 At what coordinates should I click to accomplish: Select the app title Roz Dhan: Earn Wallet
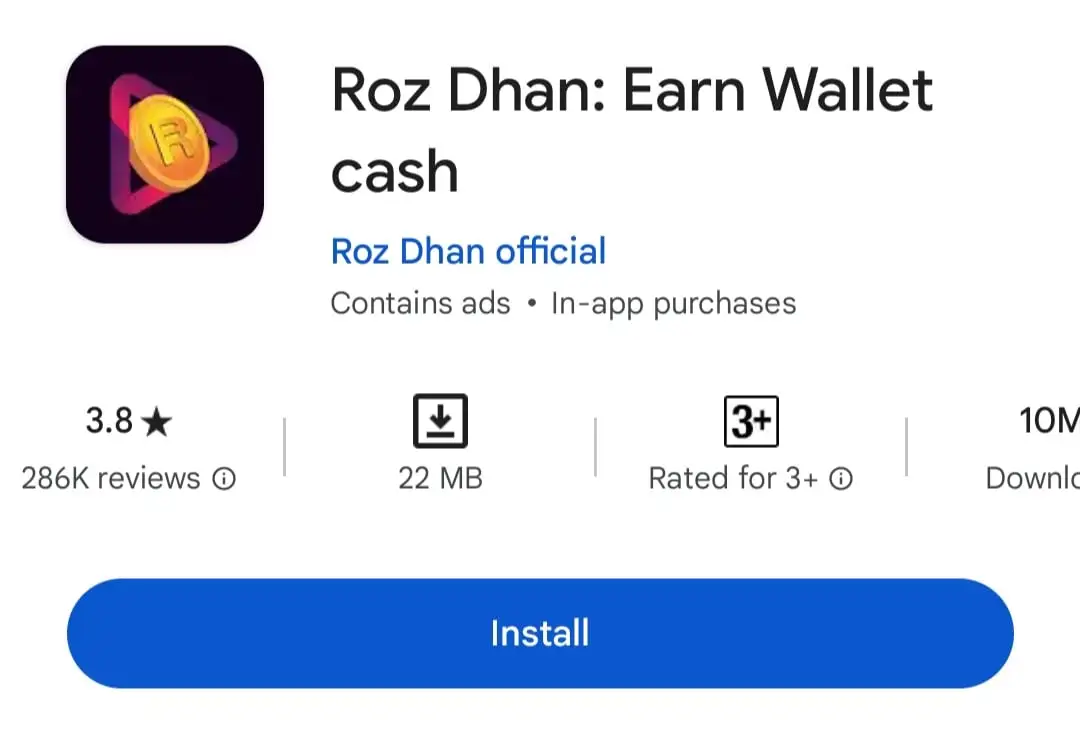coord(632,90)
